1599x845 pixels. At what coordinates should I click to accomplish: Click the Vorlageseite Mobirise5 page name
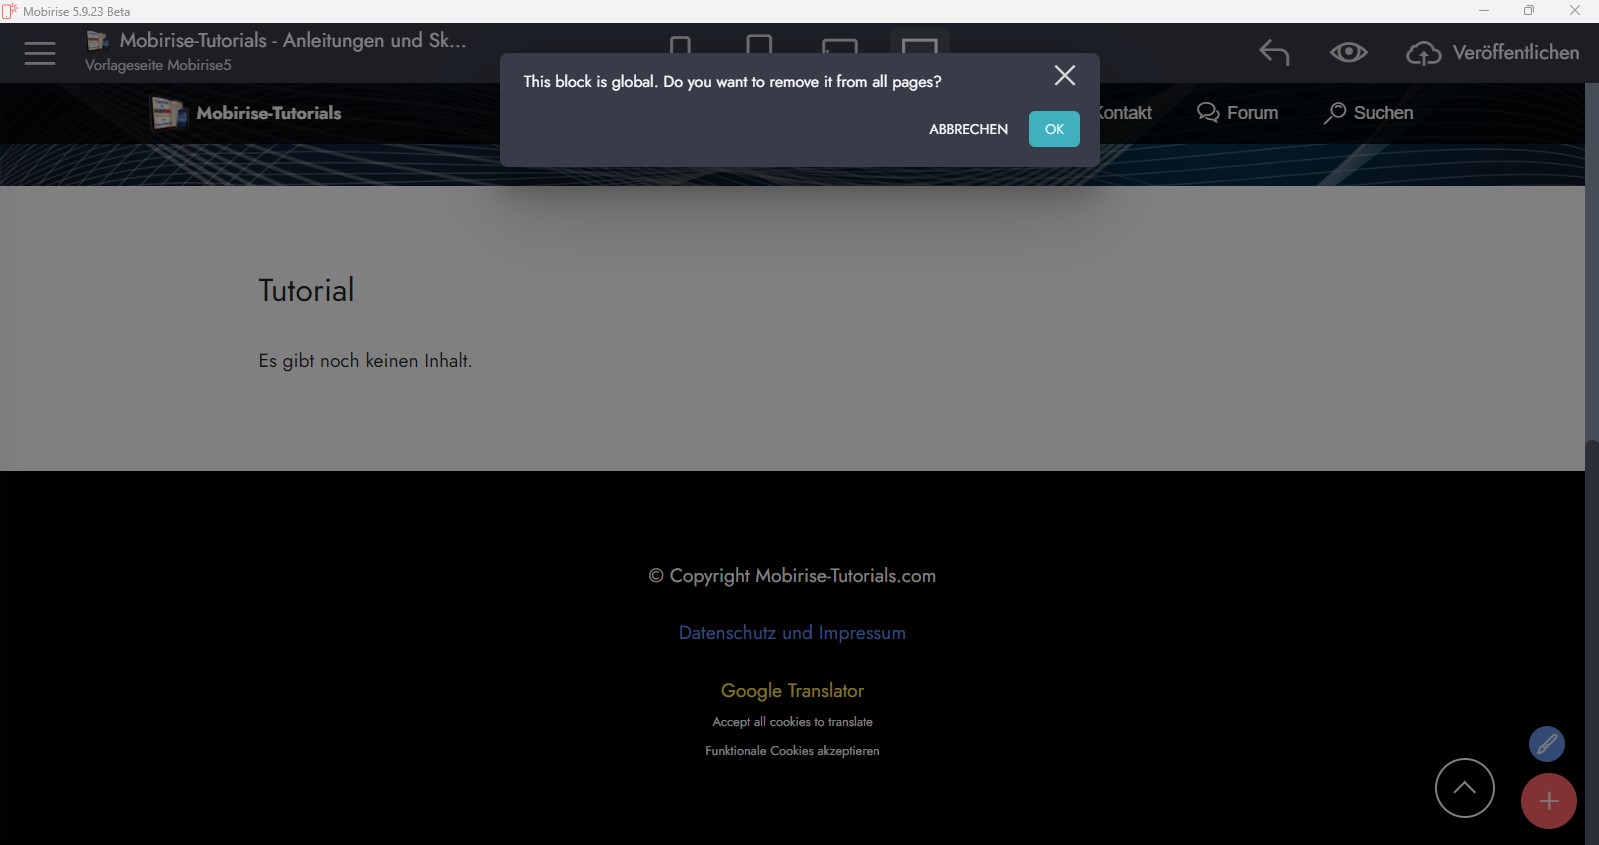[158, 65]
